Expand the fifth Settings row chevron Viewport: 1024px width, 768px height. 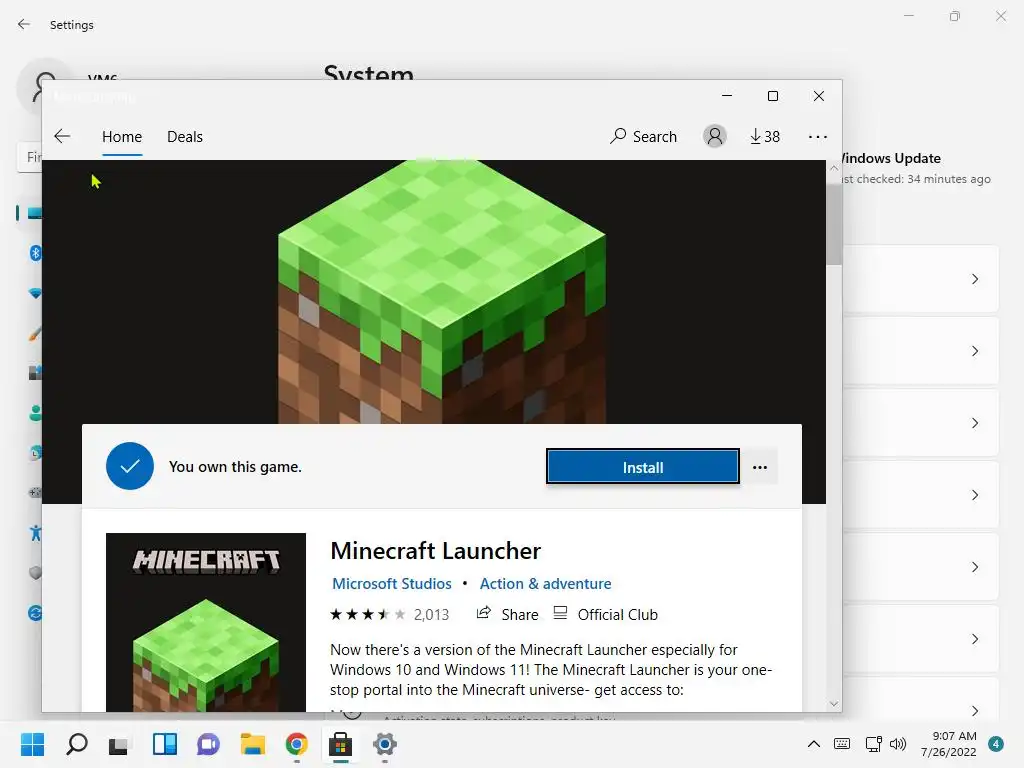click(975, 567)
